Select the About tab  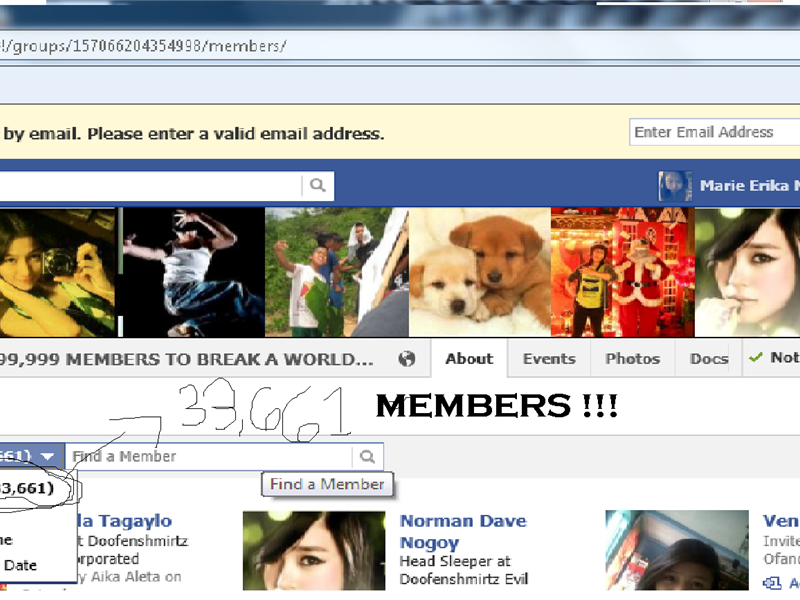[468, 358]
